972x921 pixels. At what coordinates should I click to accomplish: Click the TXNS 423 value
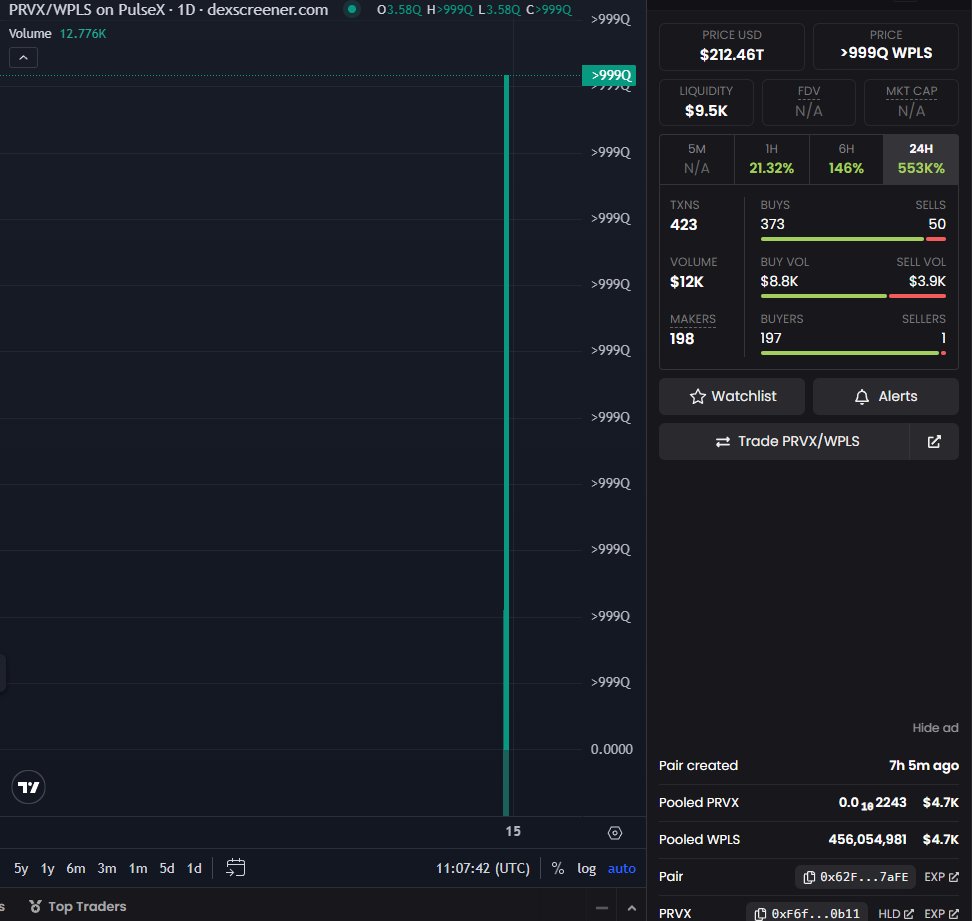point(683,225)
